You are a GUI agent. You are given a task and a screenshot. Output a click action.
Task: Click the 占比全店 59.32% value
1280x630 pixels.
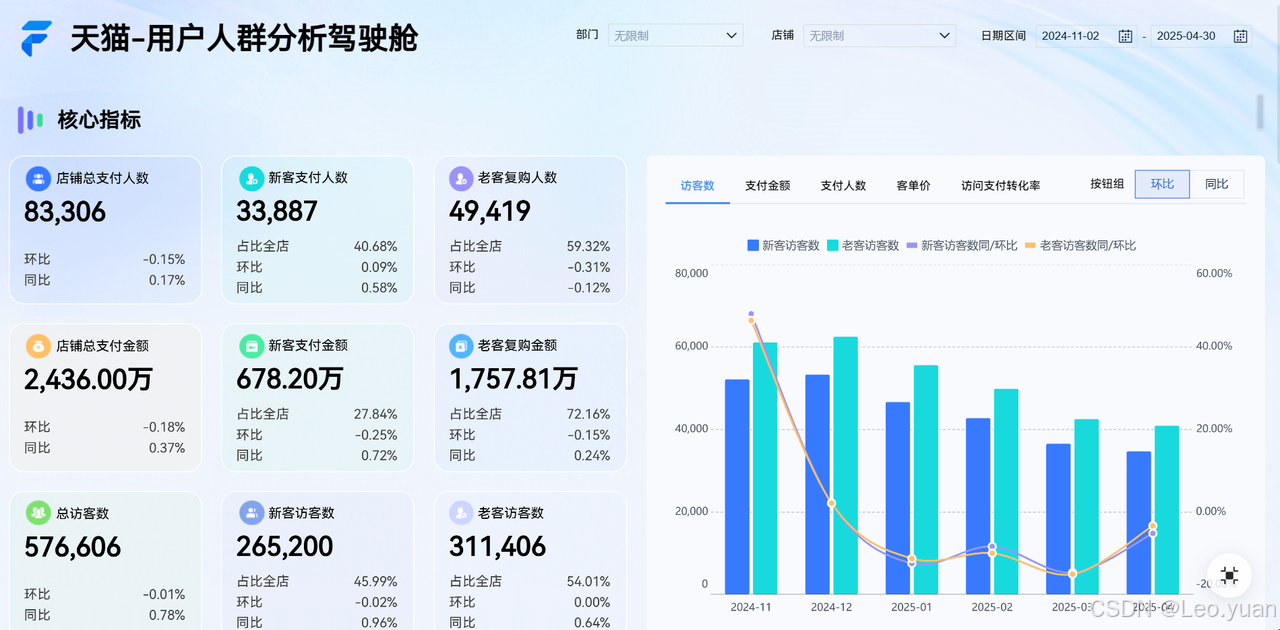[x=588, y=246]
